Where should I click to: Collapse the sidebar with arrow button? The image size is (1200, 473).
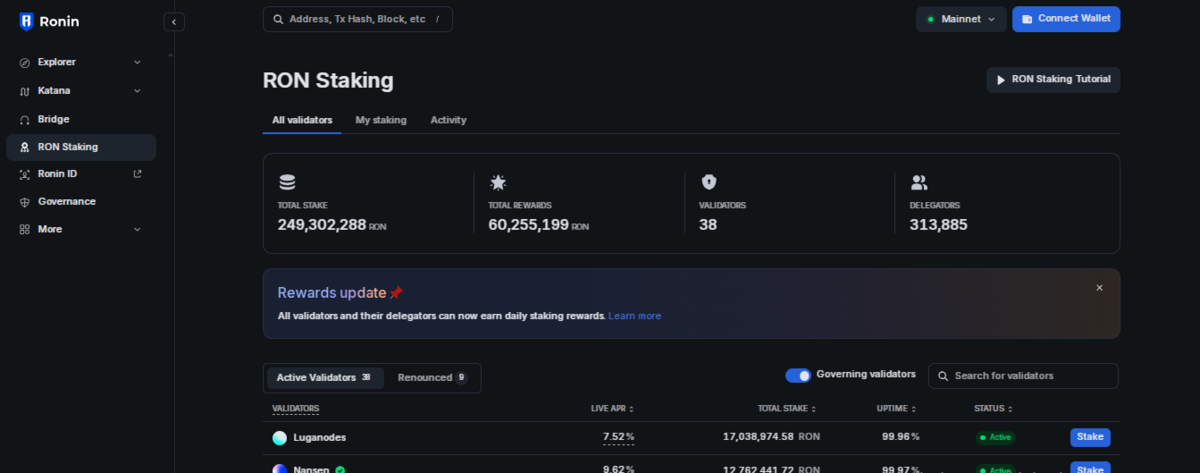(x=174, y=21)
